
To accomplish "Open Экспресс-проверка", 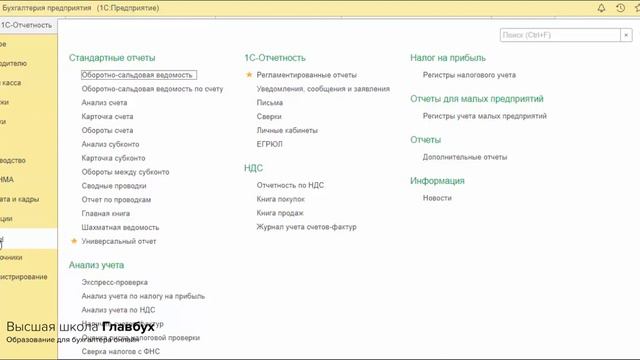I will 115,282.
